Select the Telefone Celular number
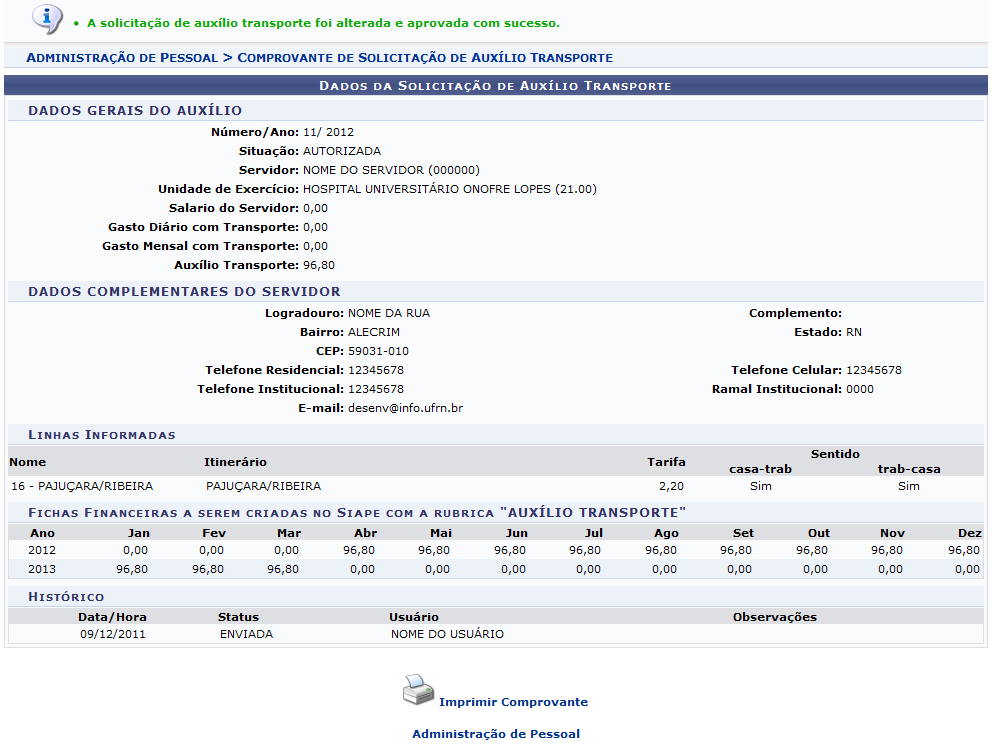 coord(874,370)
